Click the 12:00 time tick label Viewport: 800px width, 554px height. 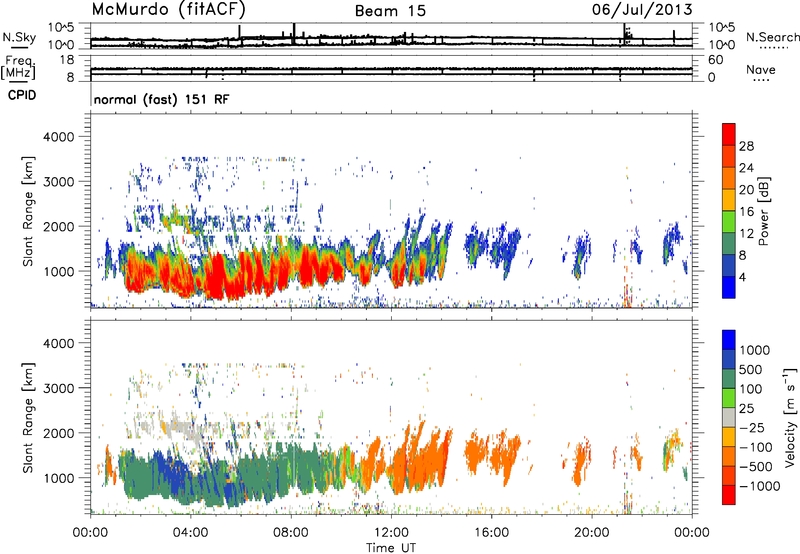click(x=391, y=533)
